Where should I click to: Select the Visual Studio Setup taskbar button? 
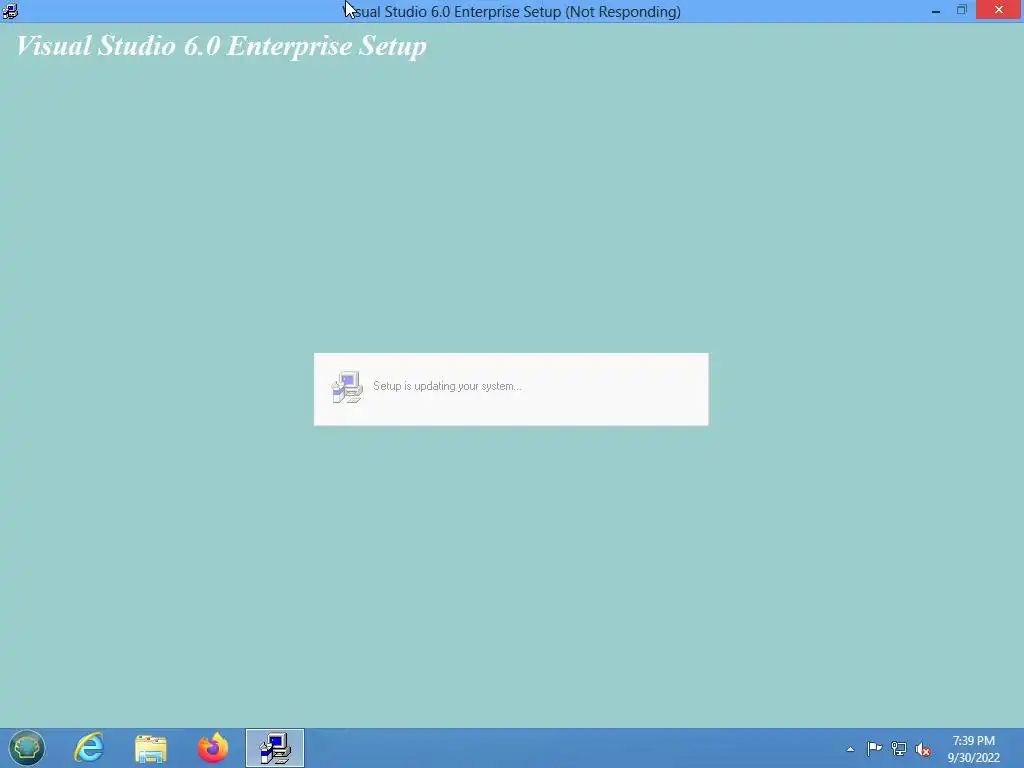coord(275,748)
